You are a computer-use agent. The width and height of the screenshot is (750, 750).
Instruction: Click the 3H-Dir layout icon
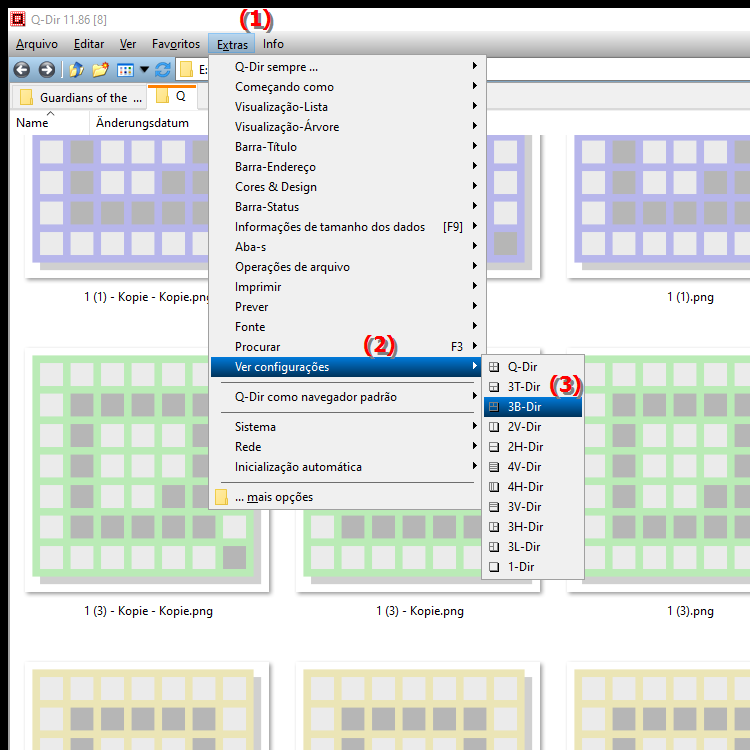(x=494, y=527)
